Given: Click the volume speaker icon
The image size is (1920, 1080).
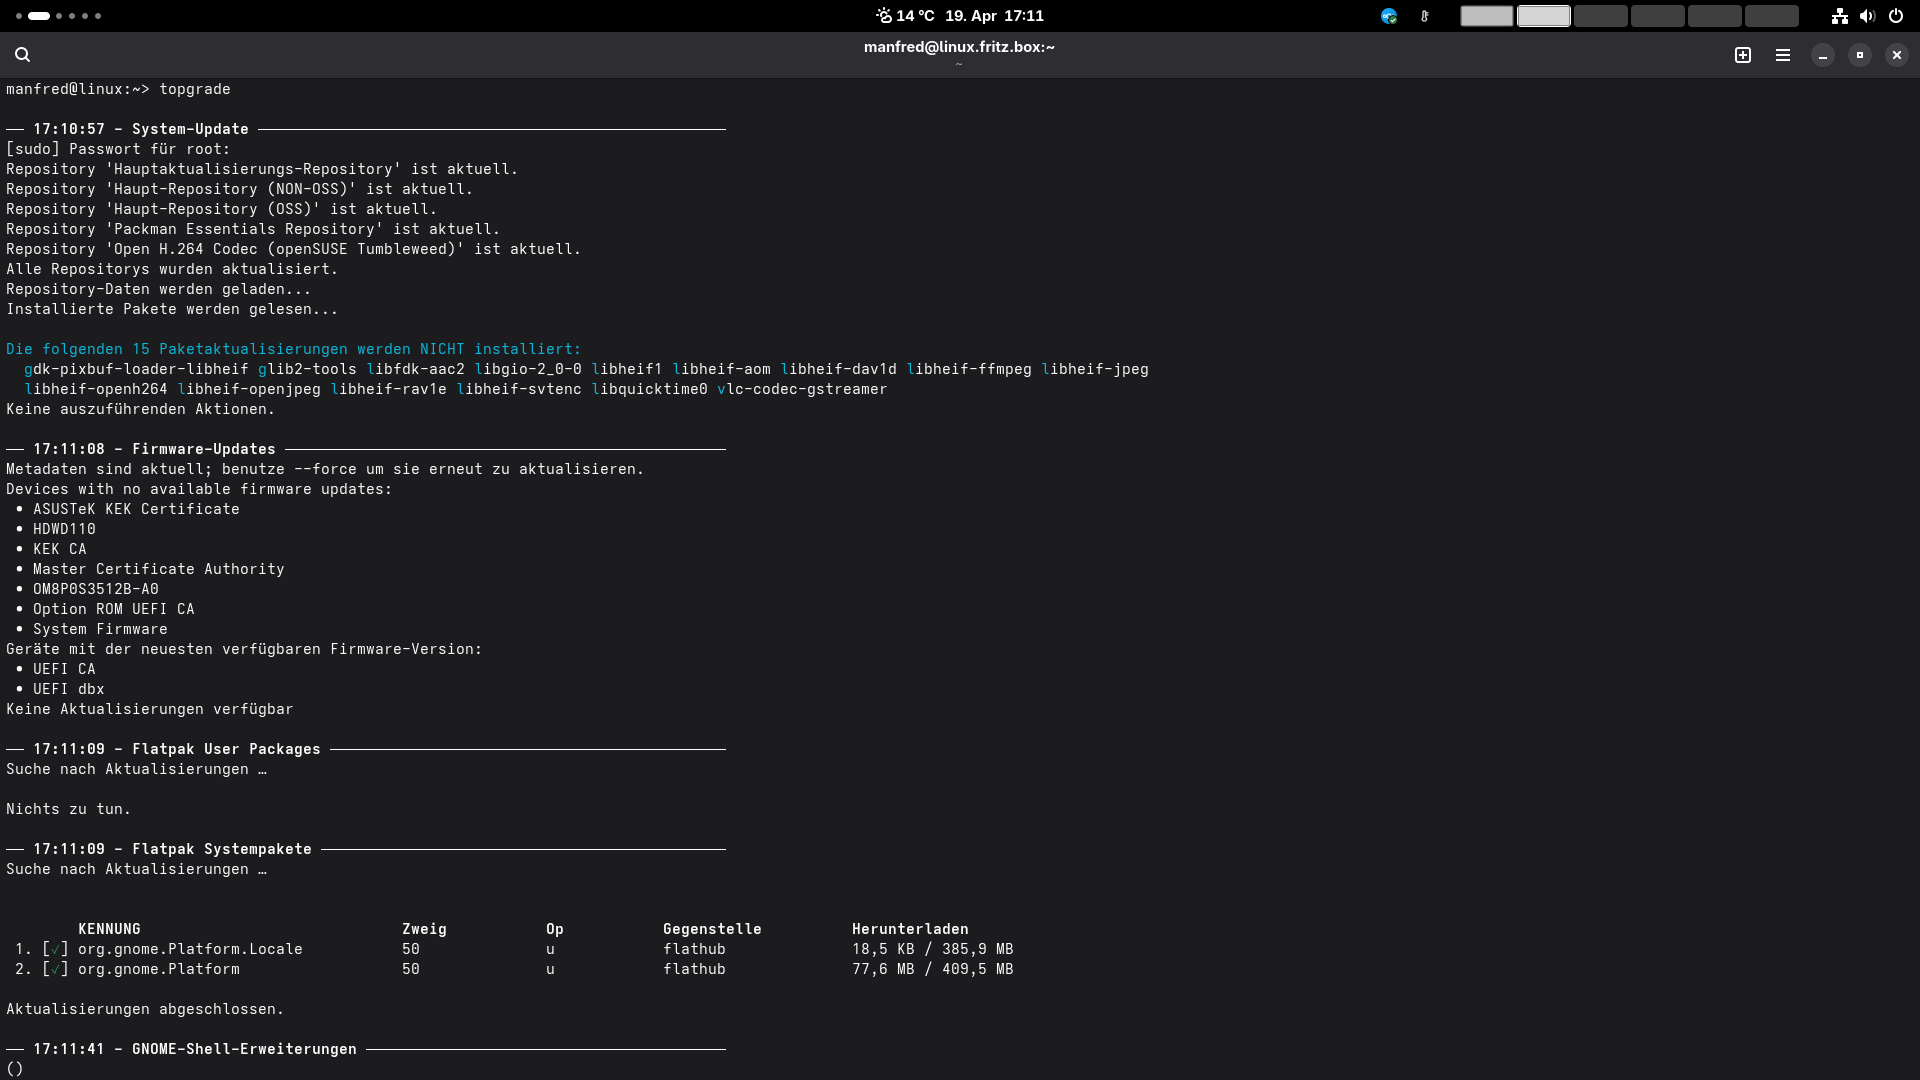Looking at the screenshot, I should tap(1867, 16).
